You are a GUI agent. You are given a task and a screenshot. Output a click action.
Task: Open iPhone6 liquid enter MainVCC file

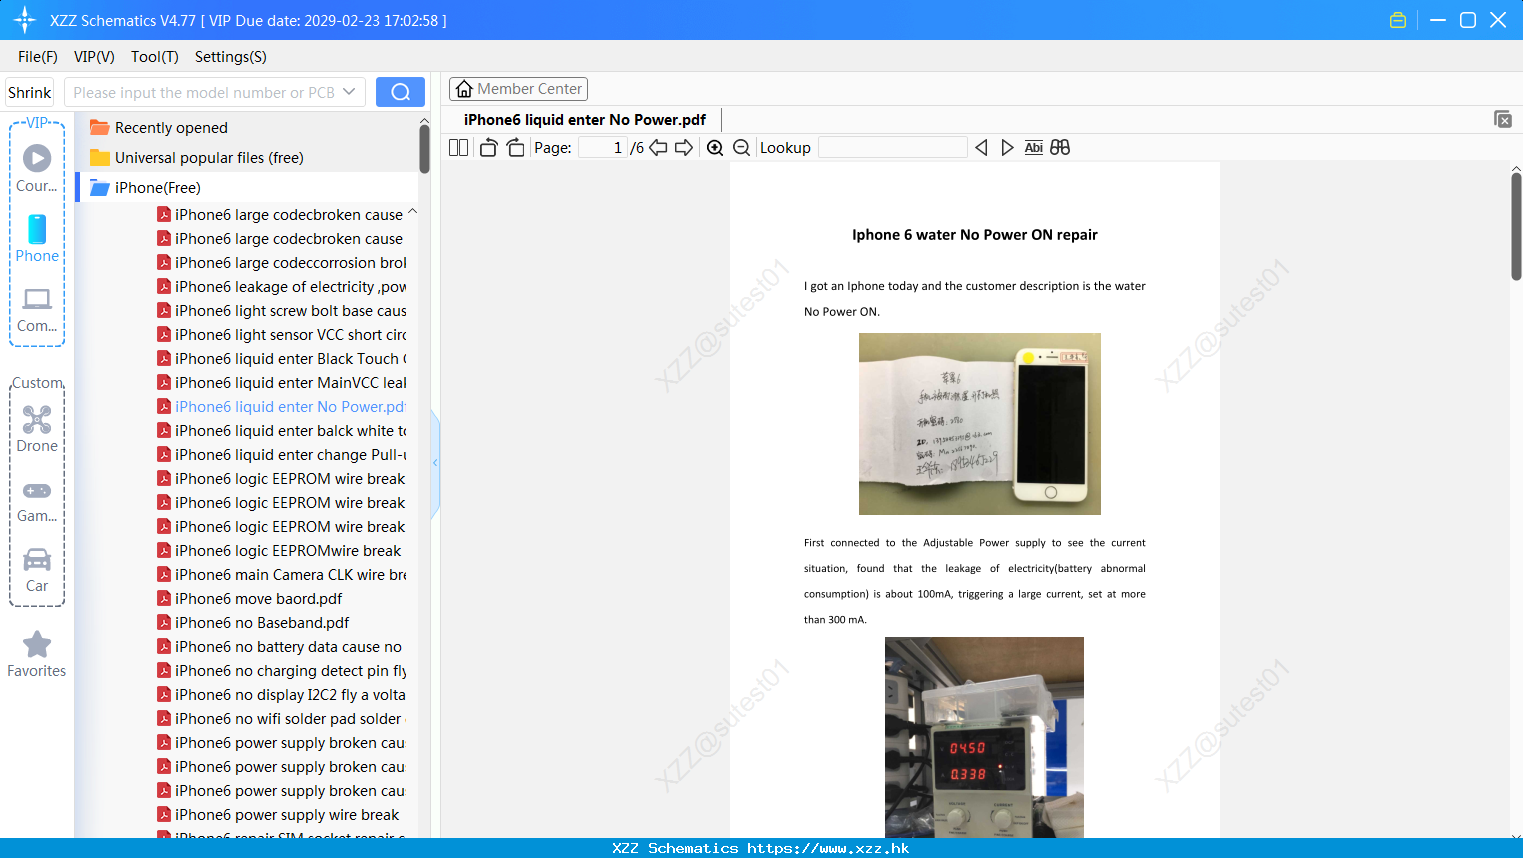[x=282, y=383]
